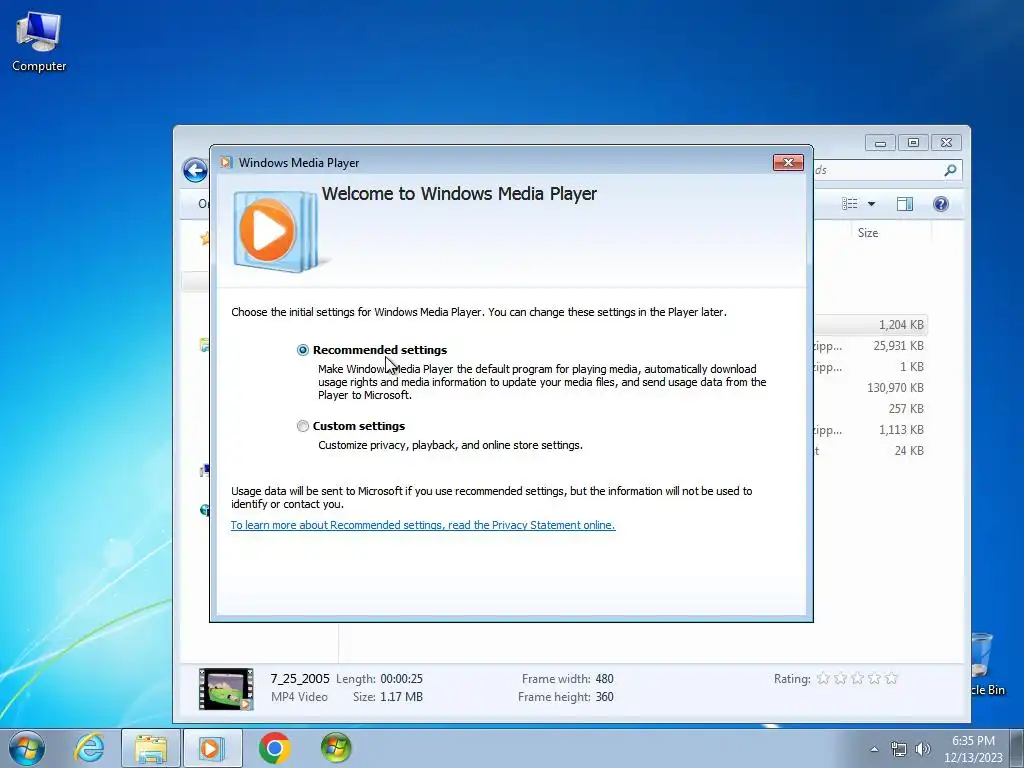
Task: Select the Recommended settings radio button
Action: coord(302,350)
